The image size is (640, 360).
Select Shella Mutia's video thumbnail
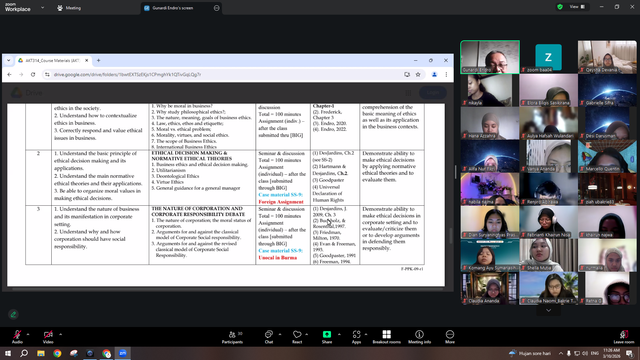(548, 256)
